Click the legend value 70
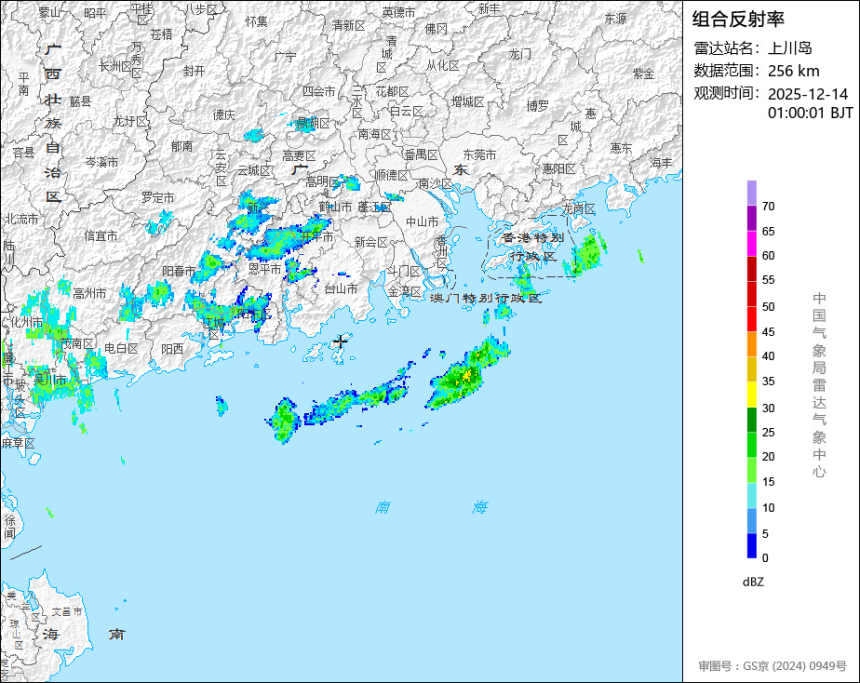 point(768,206)
